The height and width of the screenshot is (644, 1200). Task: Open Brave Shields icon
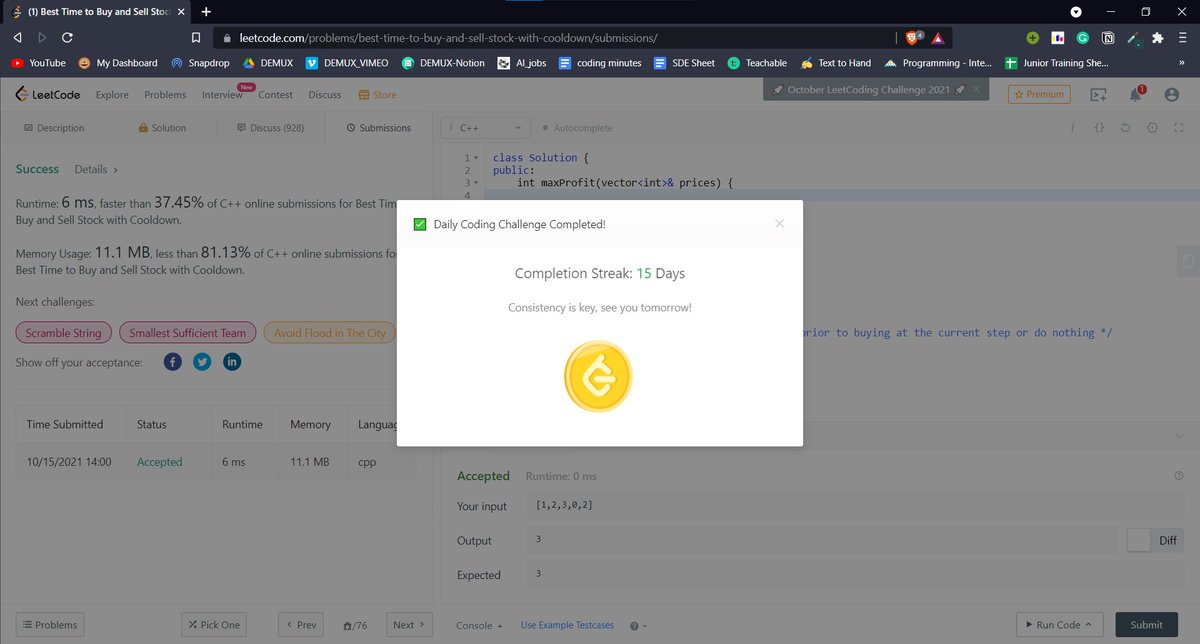tap(913, 38)
